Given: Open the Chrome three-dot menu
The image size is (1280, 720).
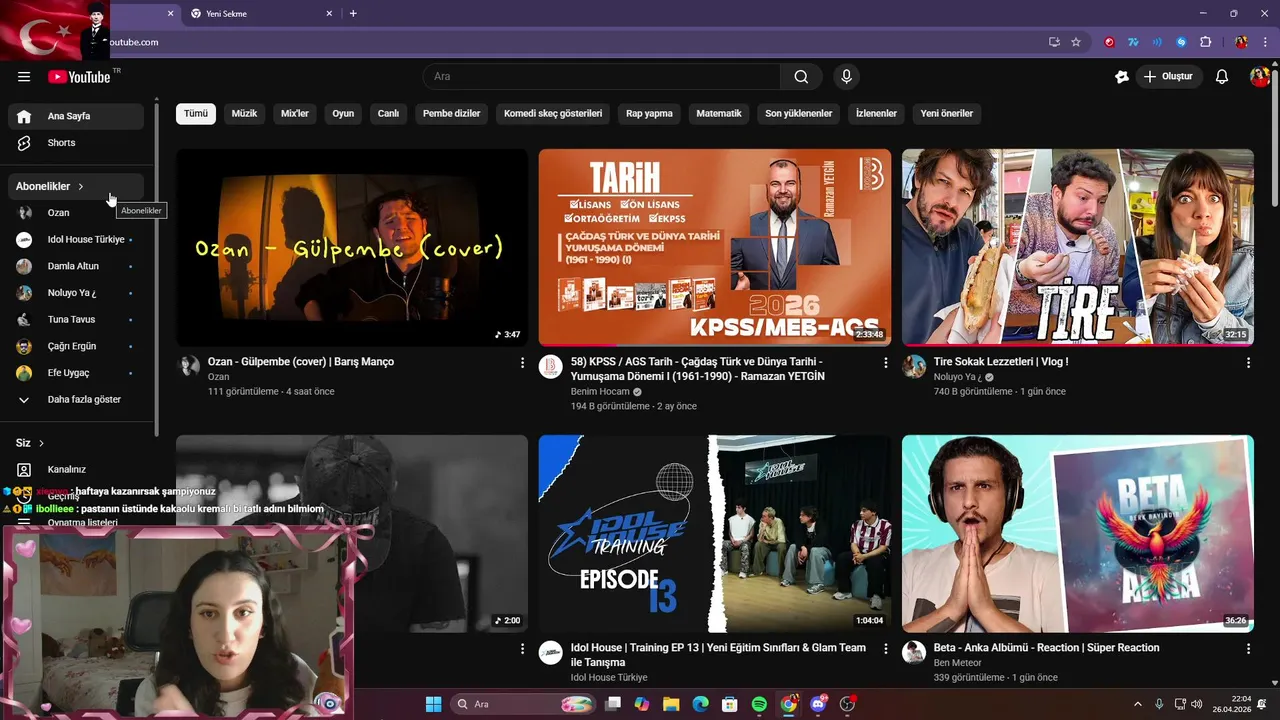Looking at the screenshot, I should pos(1264,42).
